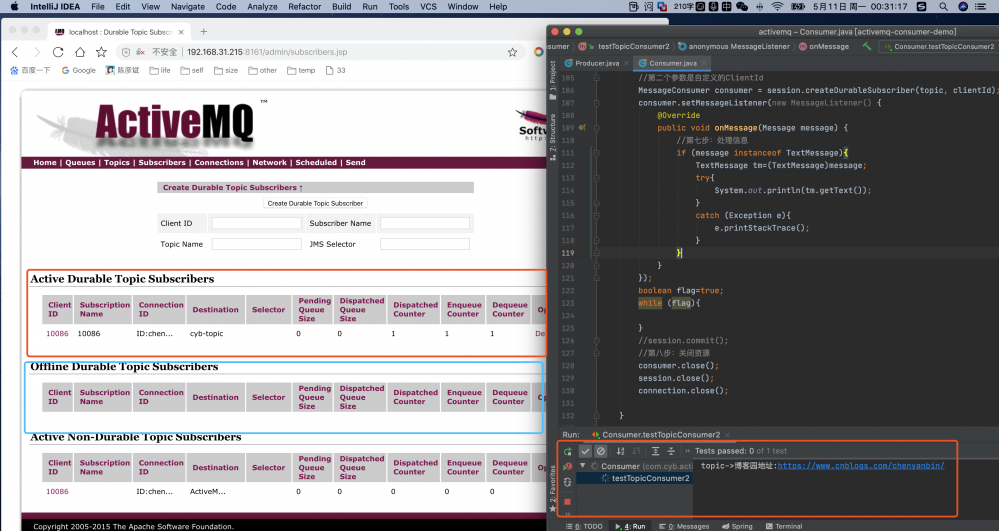Stop the running Consumer test
Image resolution: width=999 pixels, height=531 pixels.
pos(568,502)
